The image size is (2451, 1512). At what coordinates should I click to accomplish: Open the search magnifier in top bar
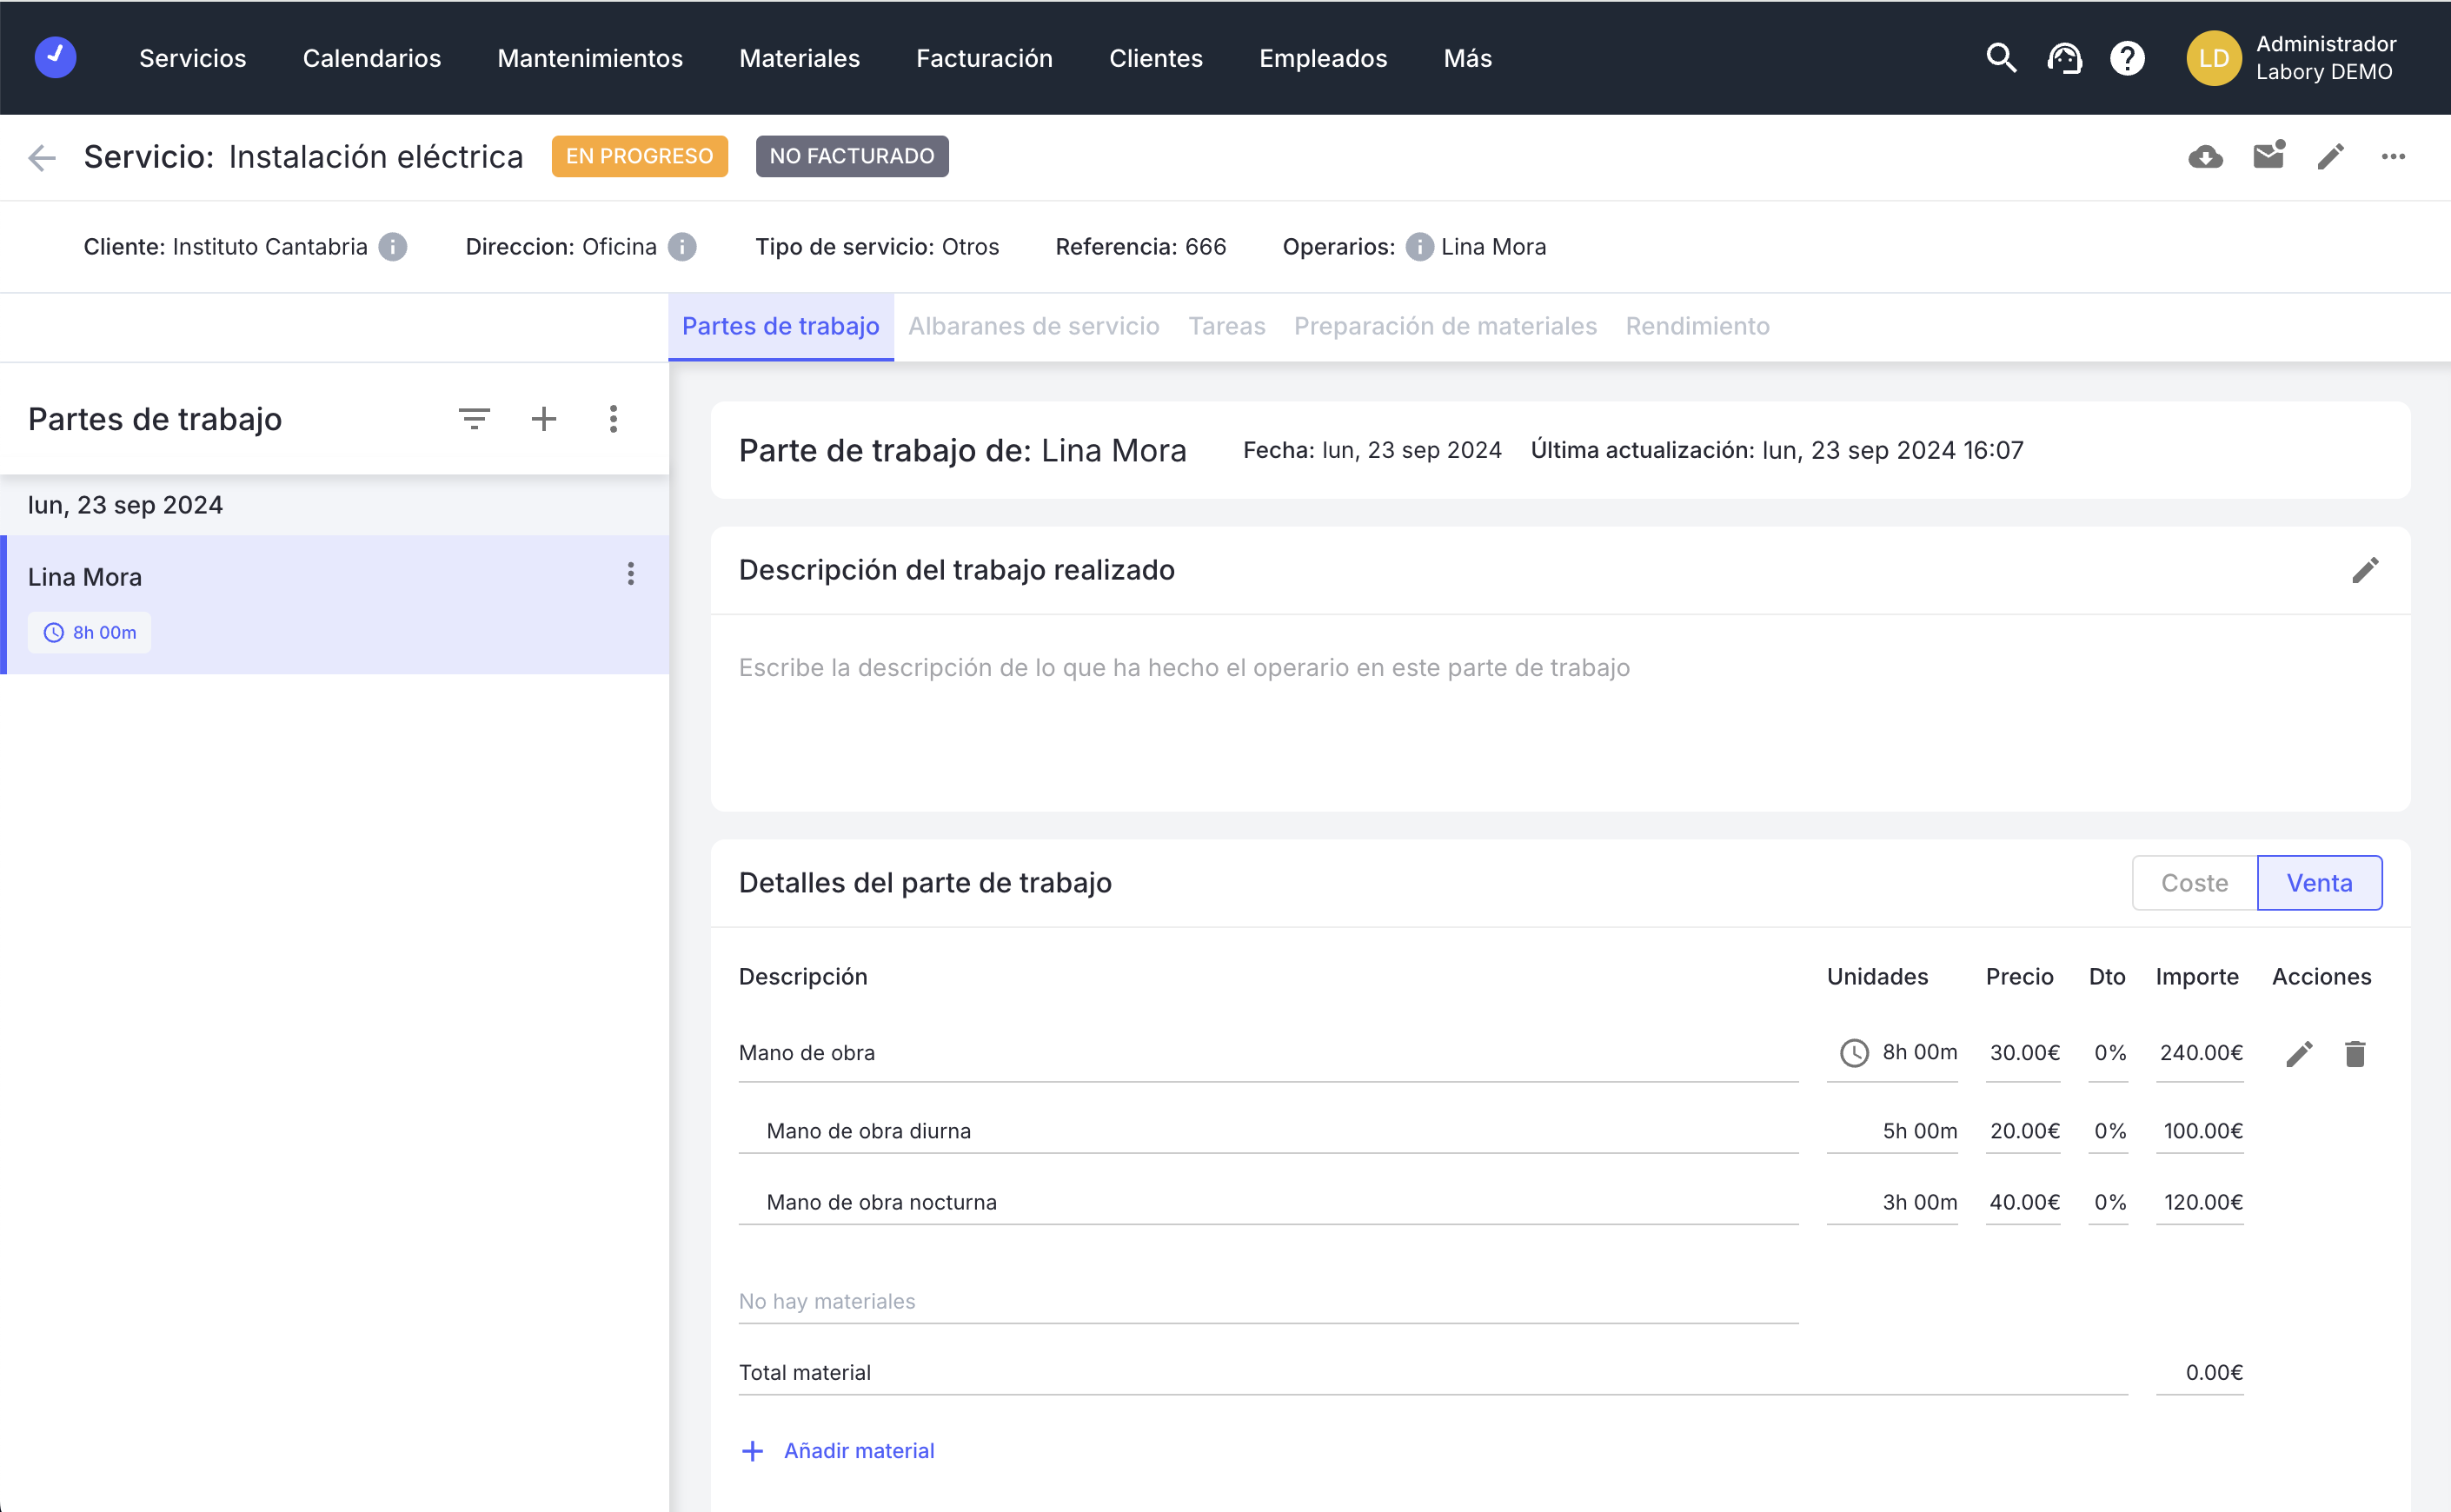tap(2000, 58)
